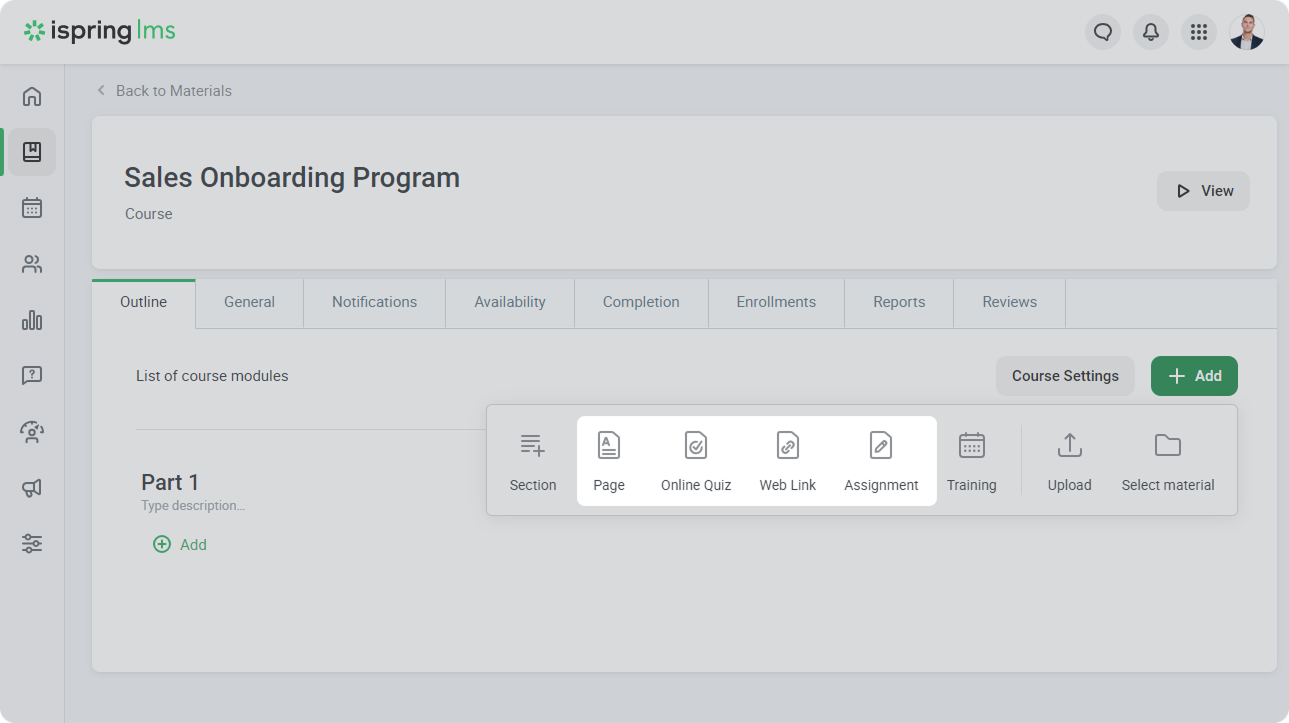Click the Course Settings button
The width and height of the screenshot is (1289, 723).
click(1065, 376)
